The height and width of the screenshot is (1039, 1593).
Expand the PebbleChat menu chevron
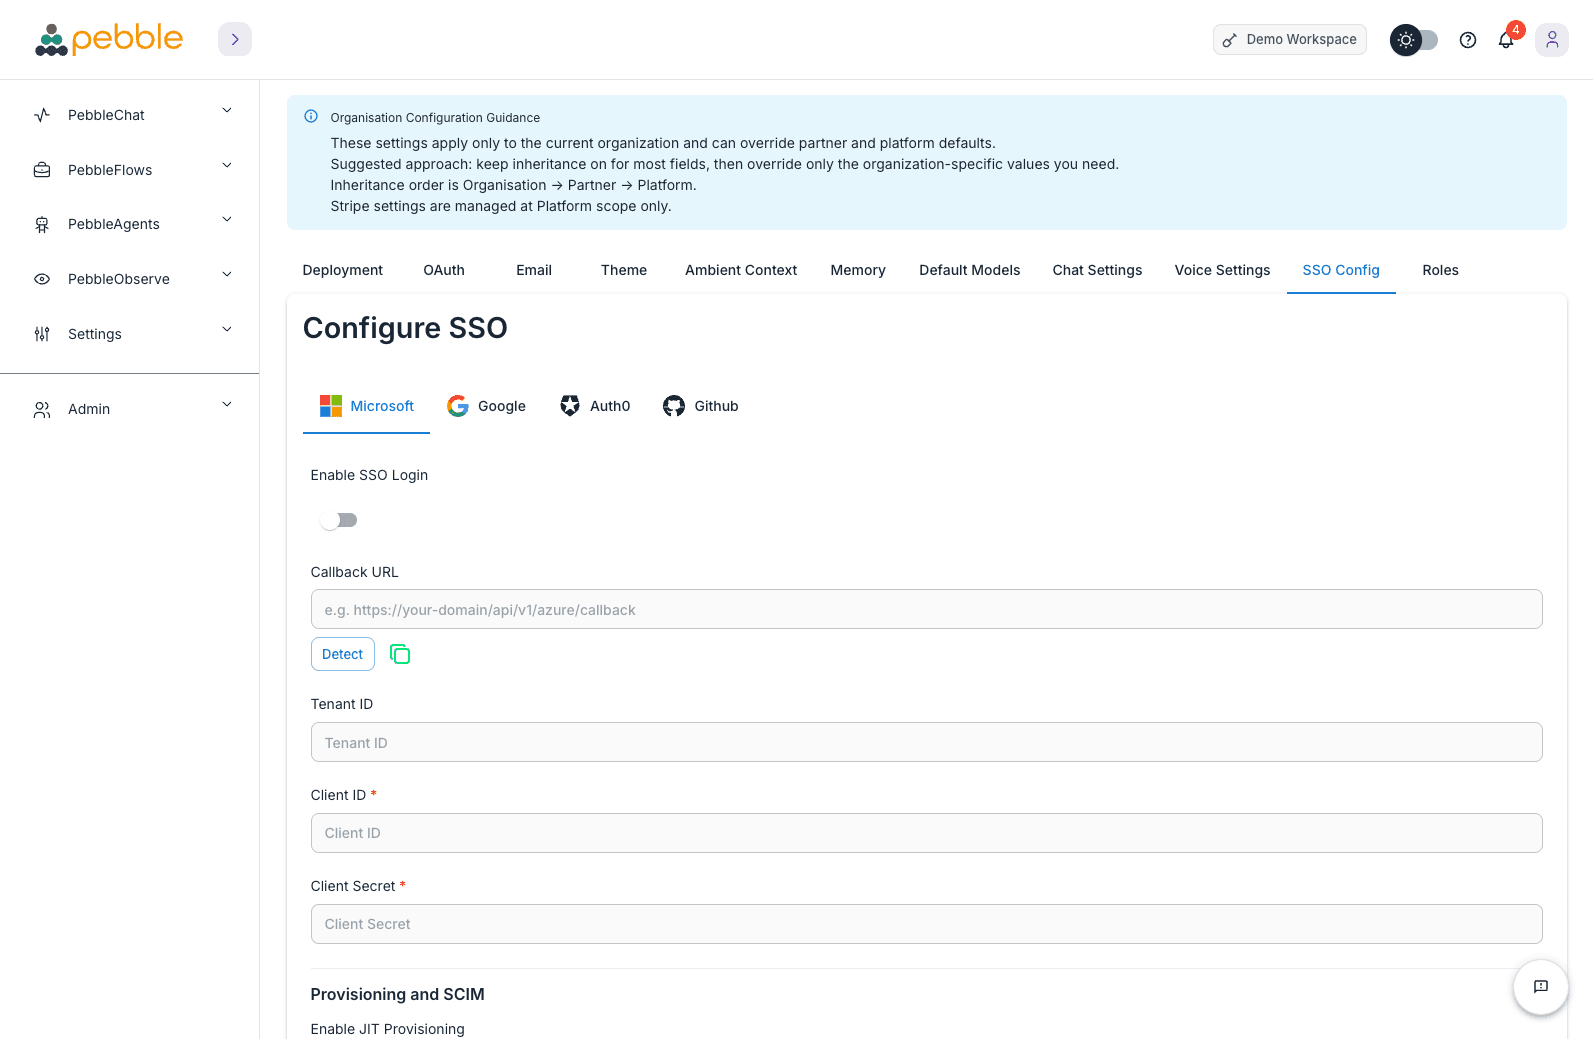click(x=227, y=111)
